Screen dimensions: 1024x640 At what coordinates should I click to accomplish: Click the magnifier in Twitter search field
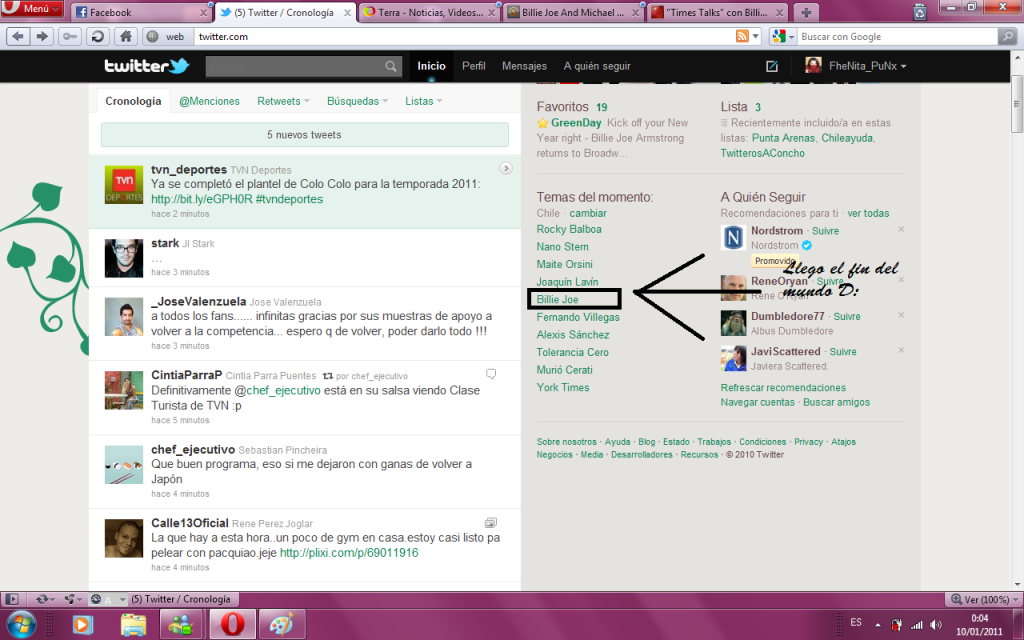[x=391, y=66]
